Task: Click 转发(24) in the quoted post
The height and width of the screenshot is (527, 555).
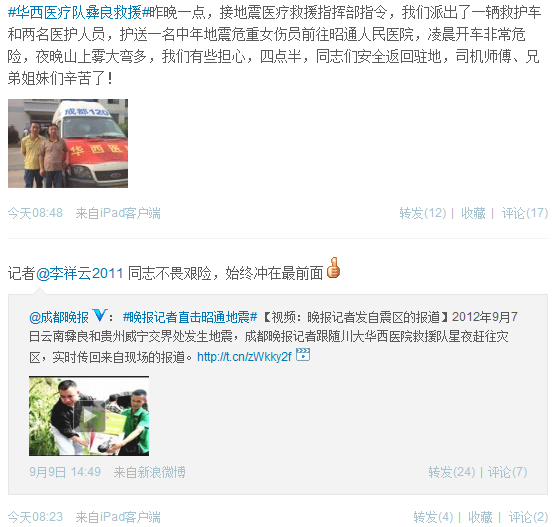Action: tap(452, 472)
